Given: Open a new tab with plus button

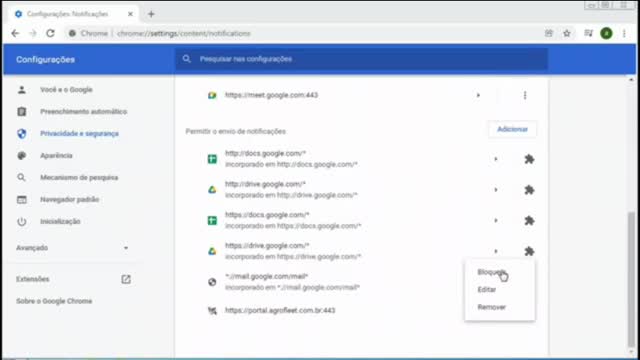Looking at the screenshot, I should (151, 14).
